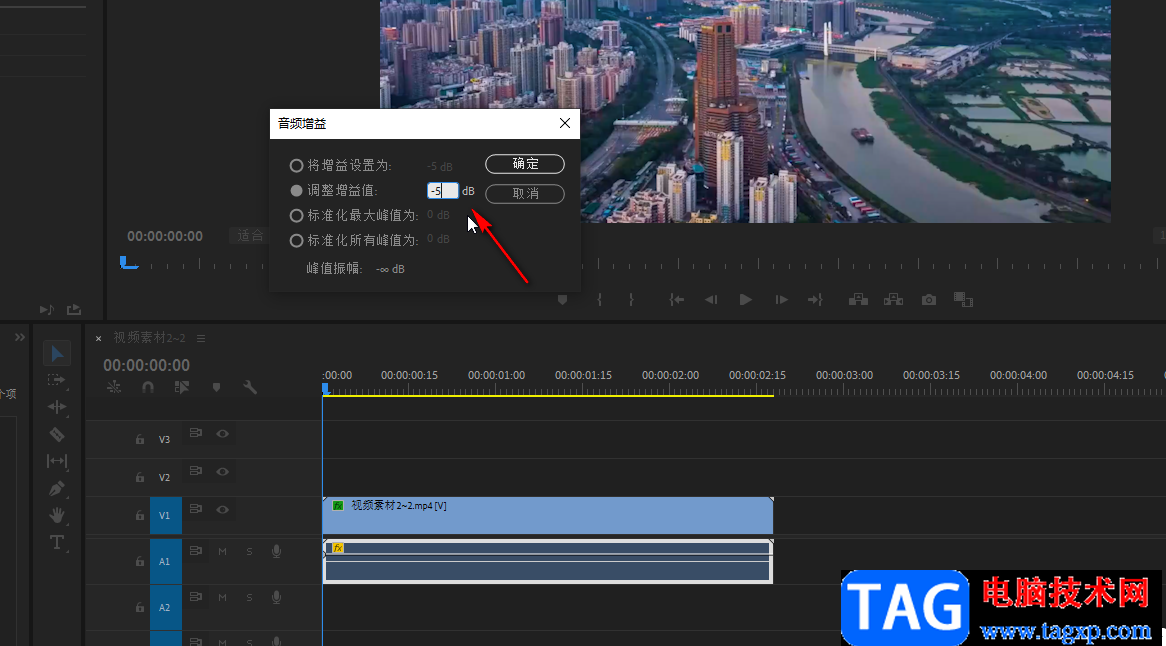Toggle V1 track output eye
Viewport: 1166px width, 646px height.
222,509
